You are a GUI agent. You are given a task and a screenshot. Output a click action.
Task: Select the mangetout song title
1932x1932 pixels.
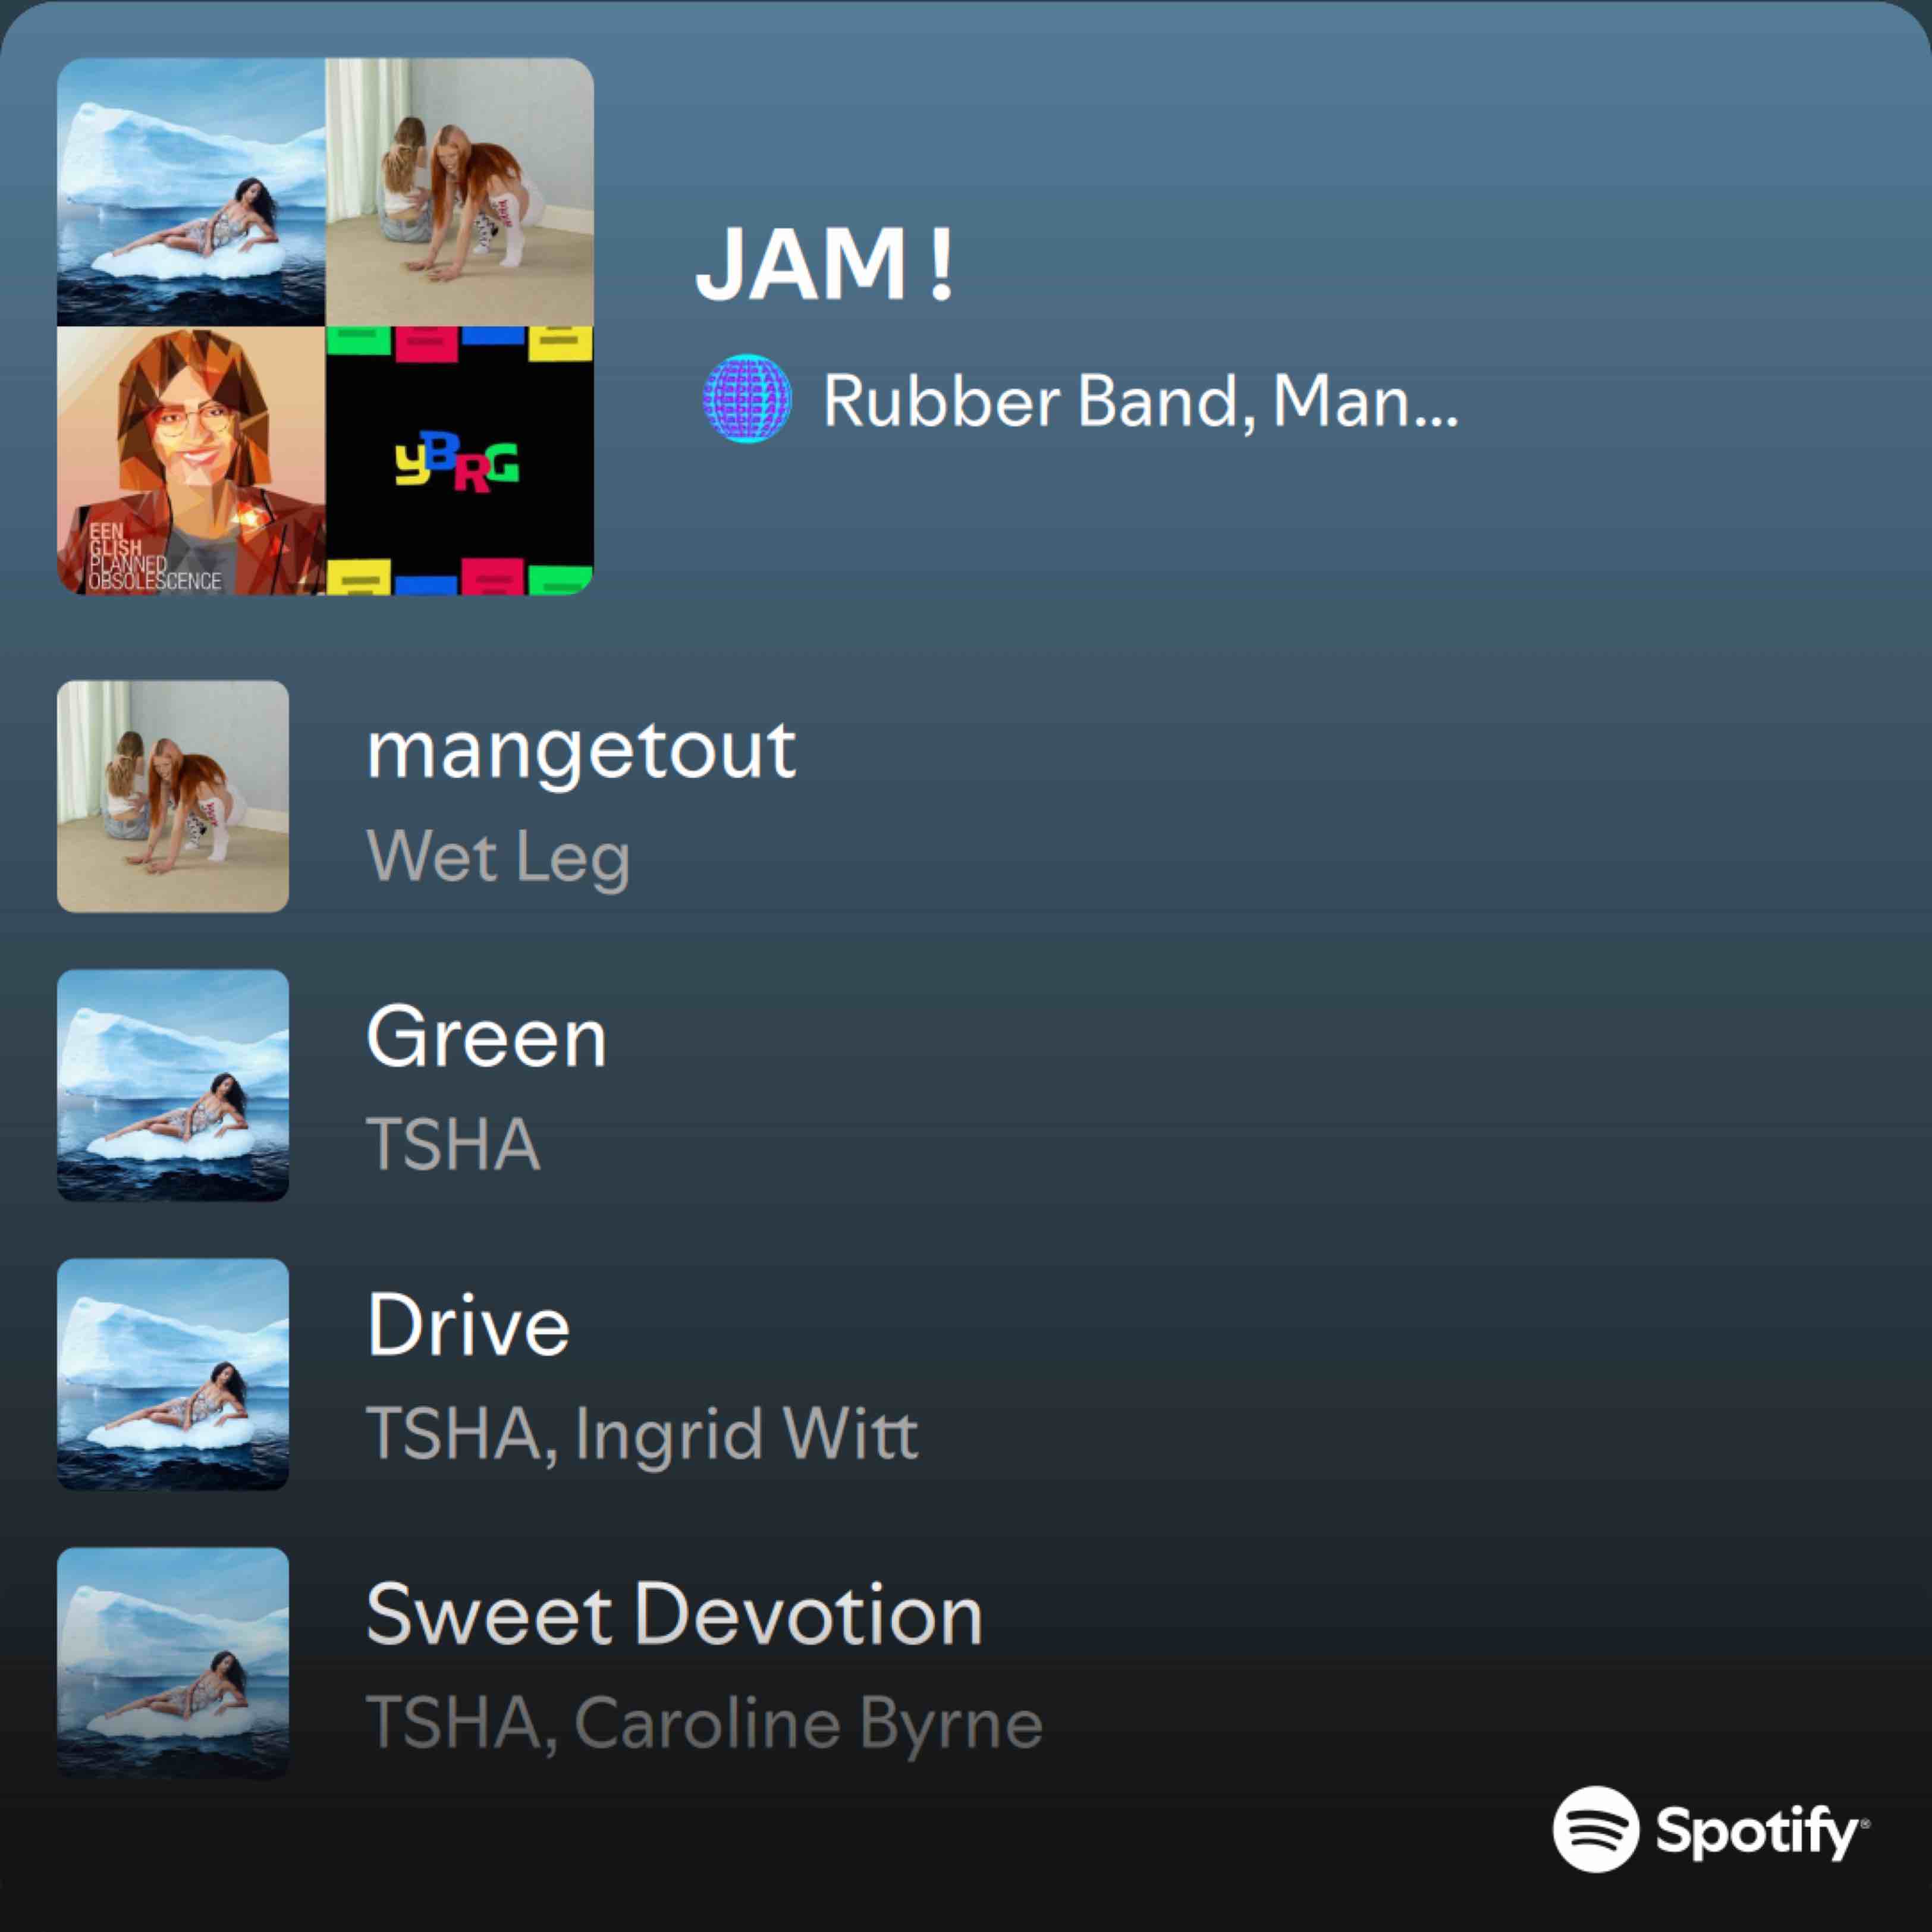coord(581,750)
